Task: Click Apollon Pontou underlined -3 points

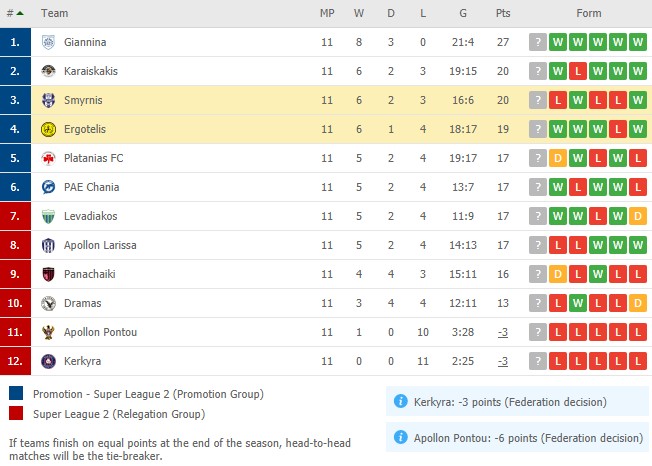Action: pyautogui.click(x=503, y=333)
